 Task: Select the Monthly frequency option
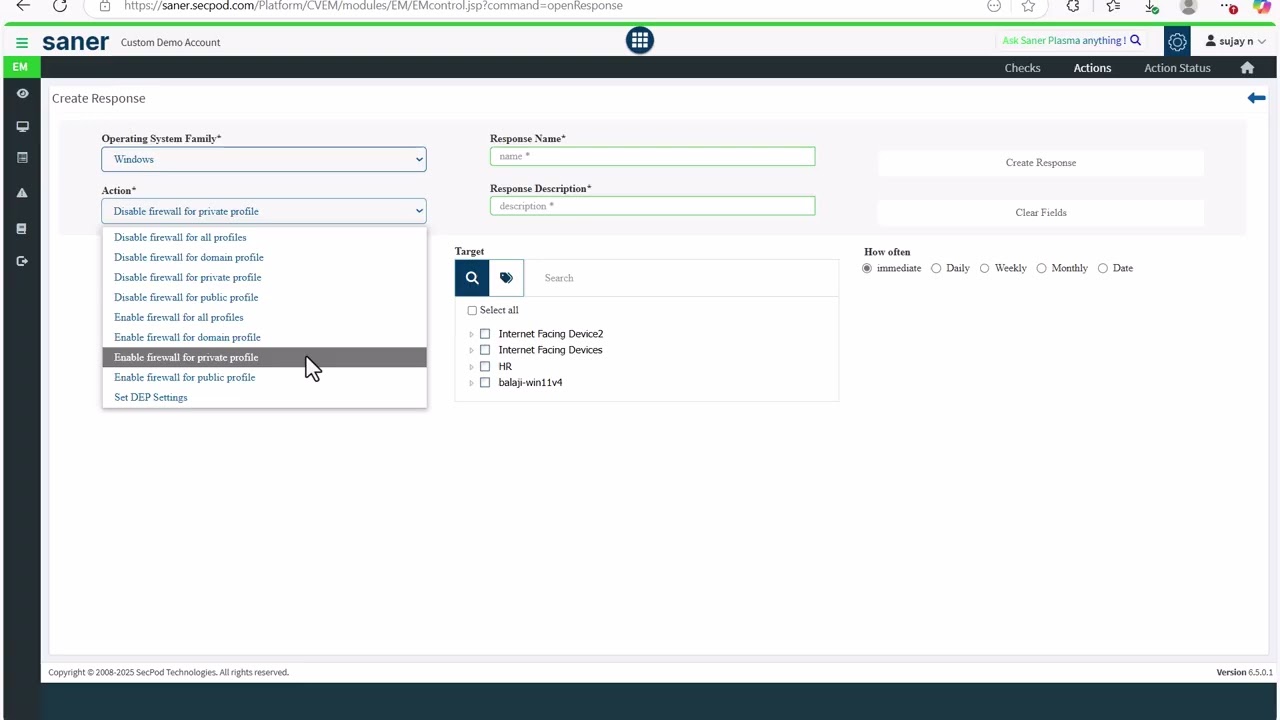pyautogui.click(x=1041, y=268)
